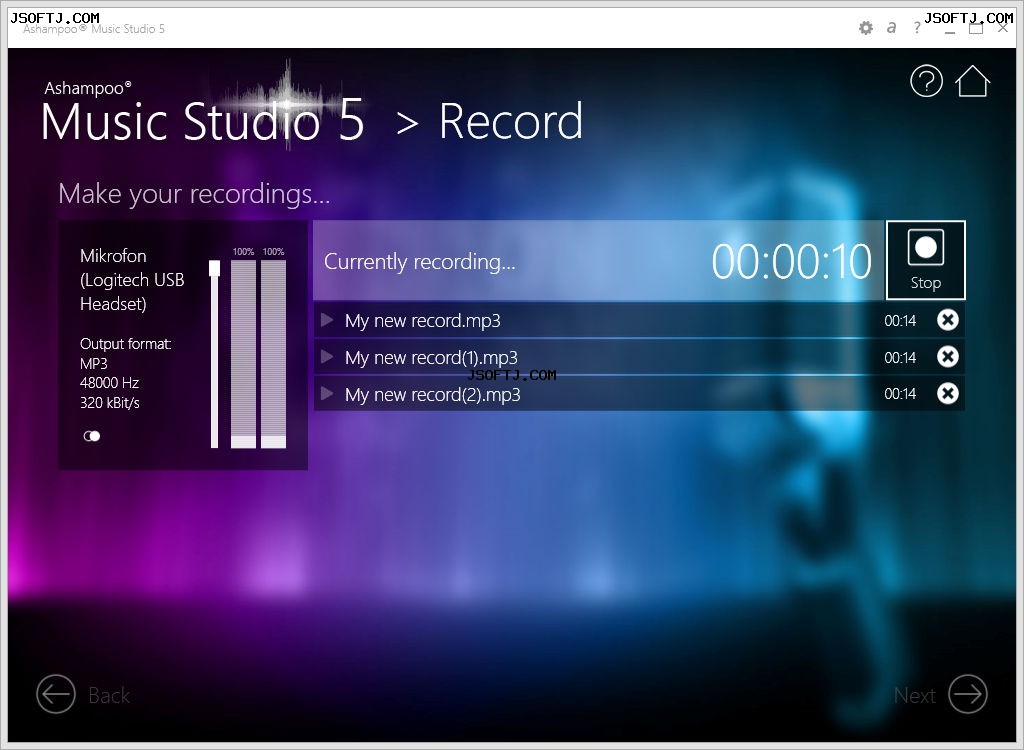Delete My new record.mp3 from list

click(948, 320)
